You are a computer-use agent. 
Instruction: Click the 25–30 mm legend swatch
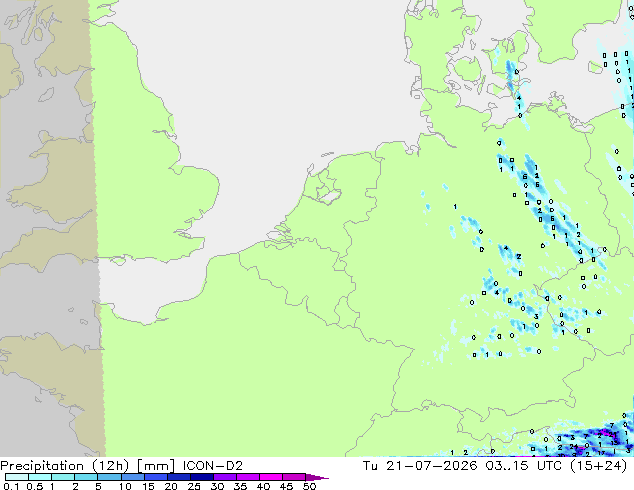coord(201,477)
